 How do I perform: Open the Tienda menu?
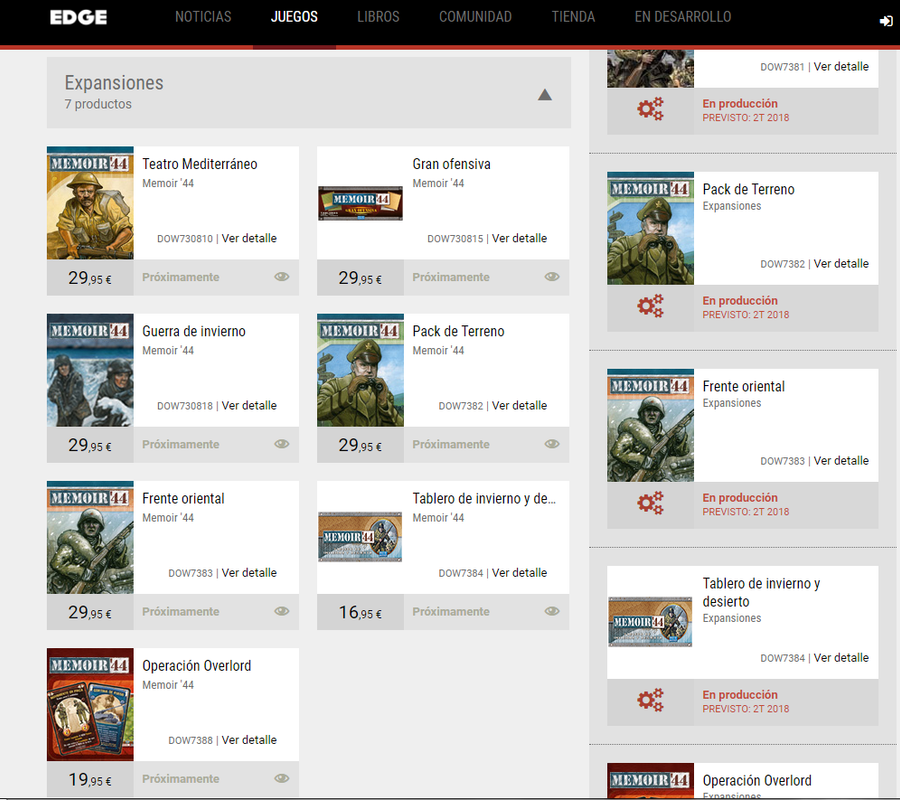click(573, 17)
